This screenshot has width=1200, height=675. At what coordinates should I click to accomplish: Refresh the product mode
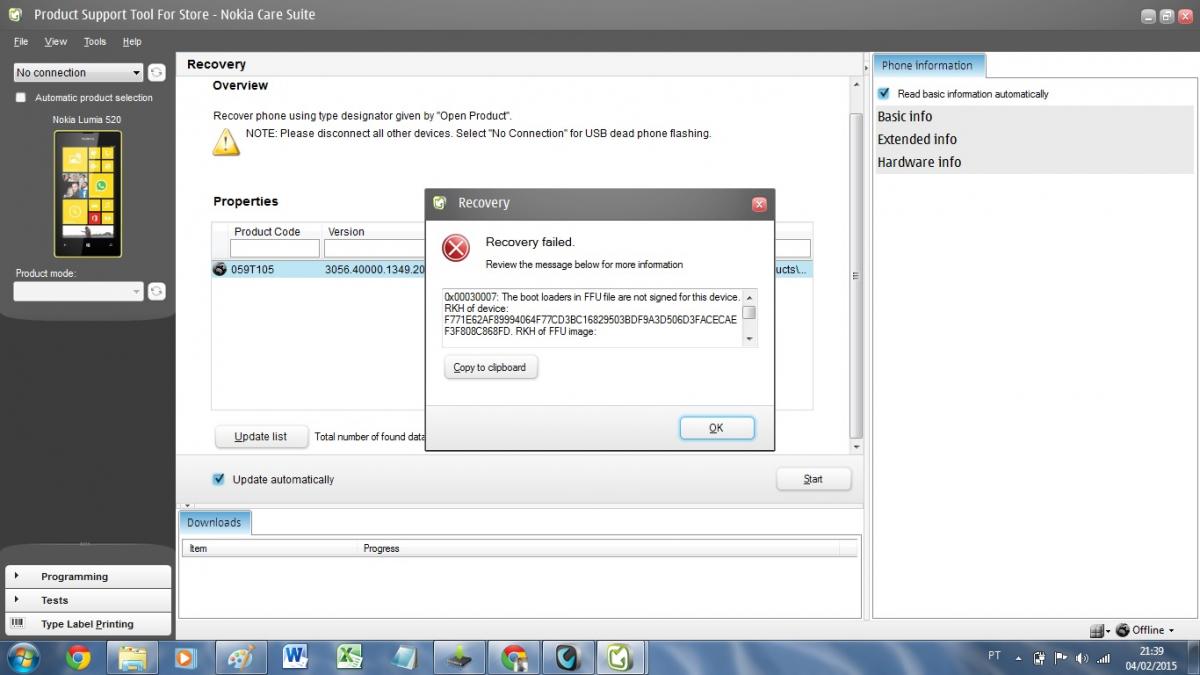(157, 291)
